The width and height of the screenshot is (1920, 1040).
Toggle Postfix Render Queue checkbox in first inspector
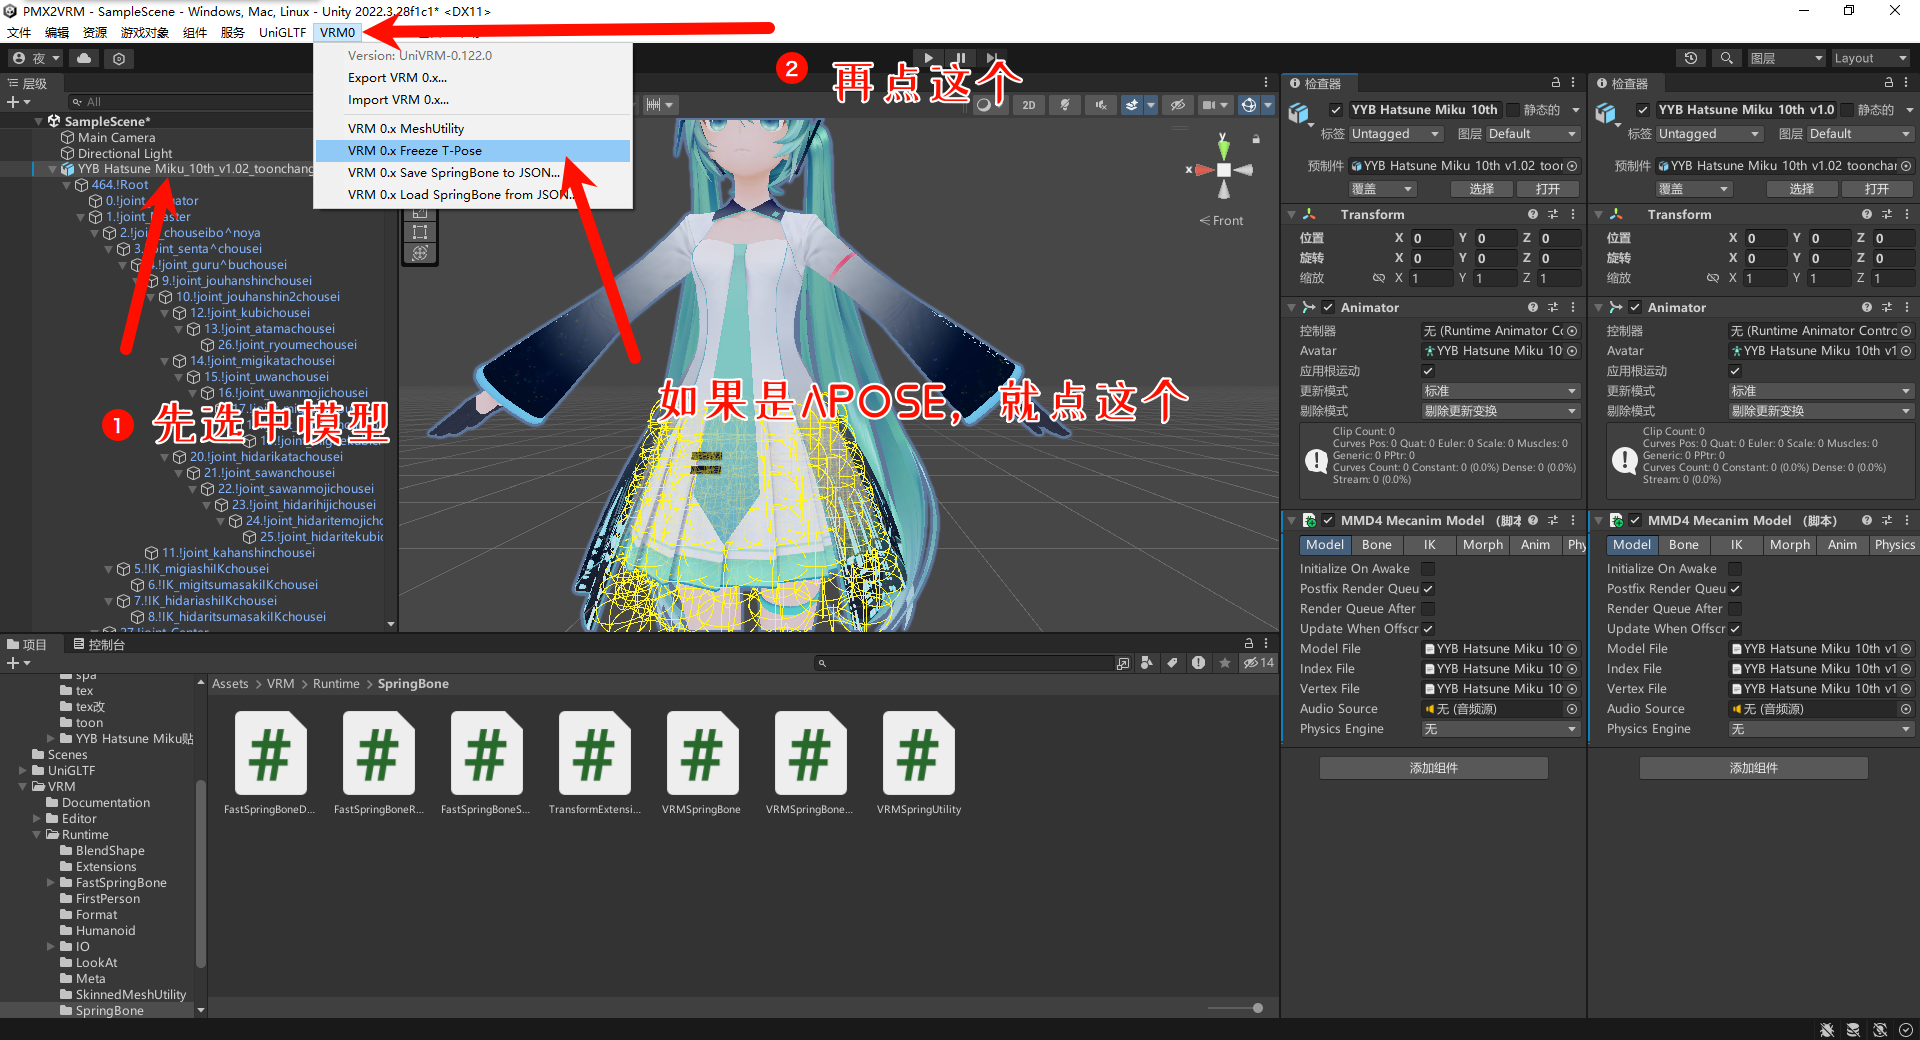[1428, 589]
